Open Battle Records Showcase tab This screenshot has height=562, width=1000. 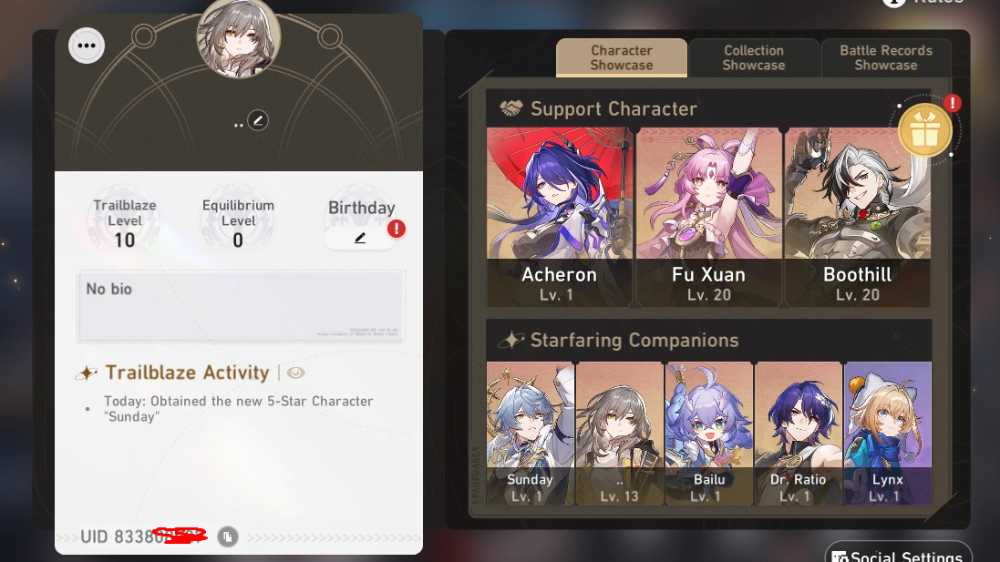click(886, 58)
